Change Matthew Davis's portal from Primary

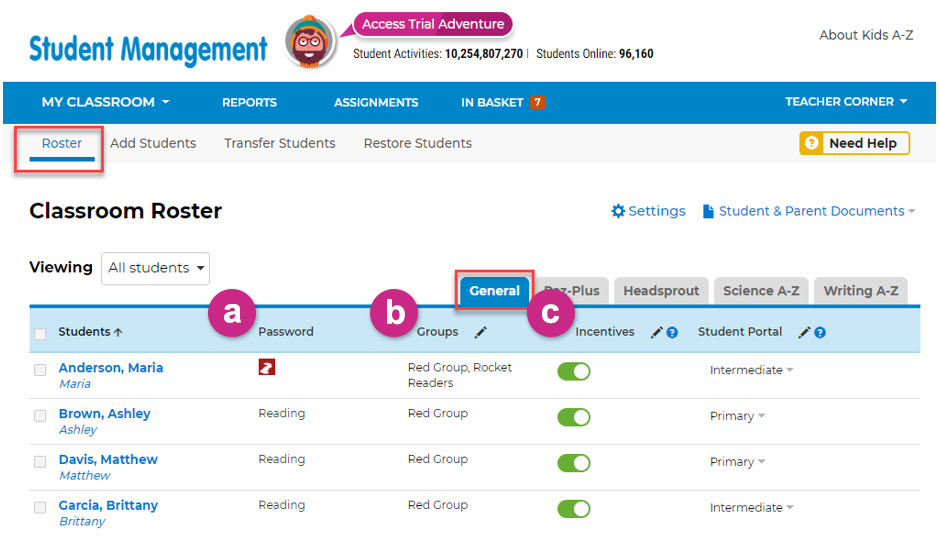737,462
